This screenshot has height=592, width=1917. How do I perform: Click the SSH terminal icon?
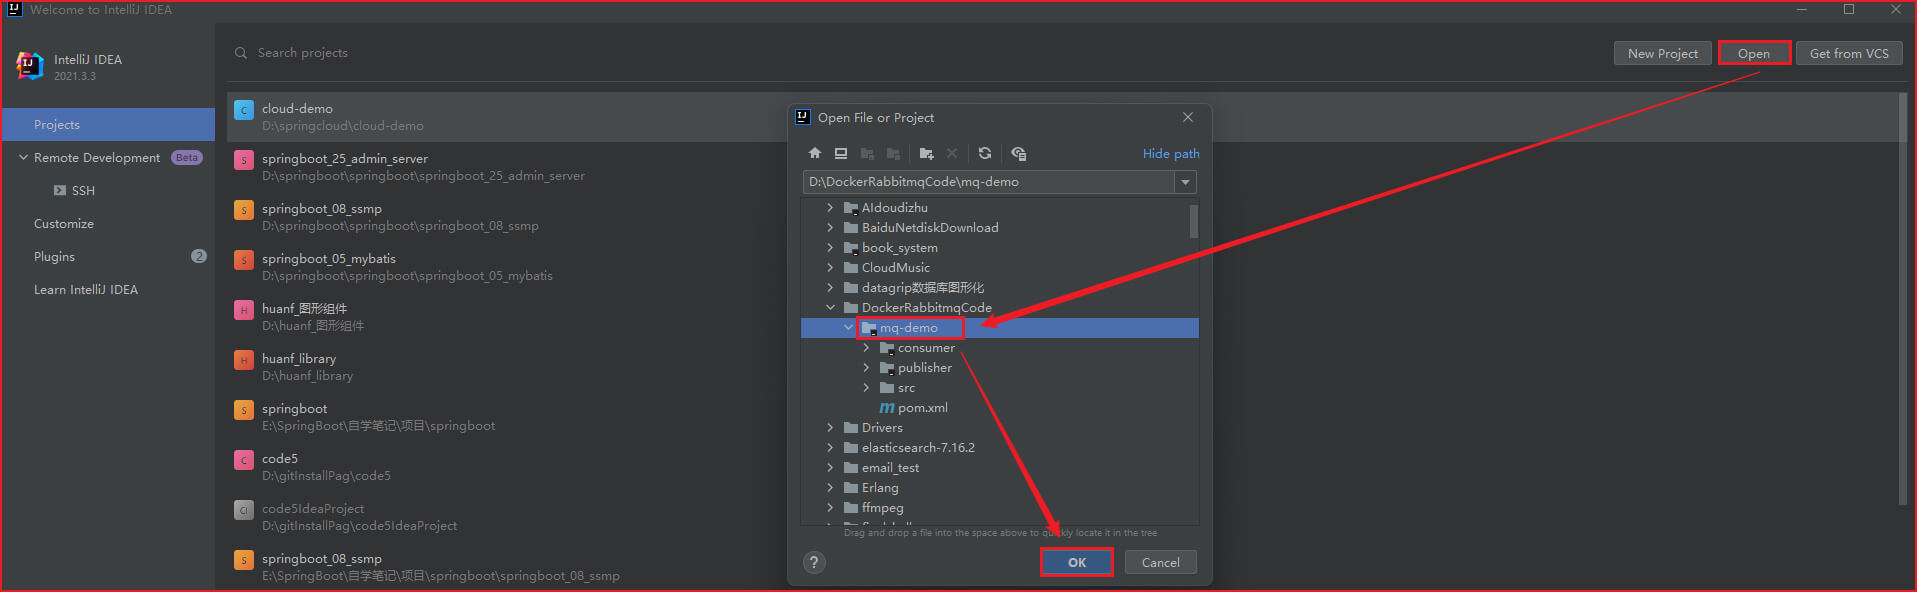[60, 190]
